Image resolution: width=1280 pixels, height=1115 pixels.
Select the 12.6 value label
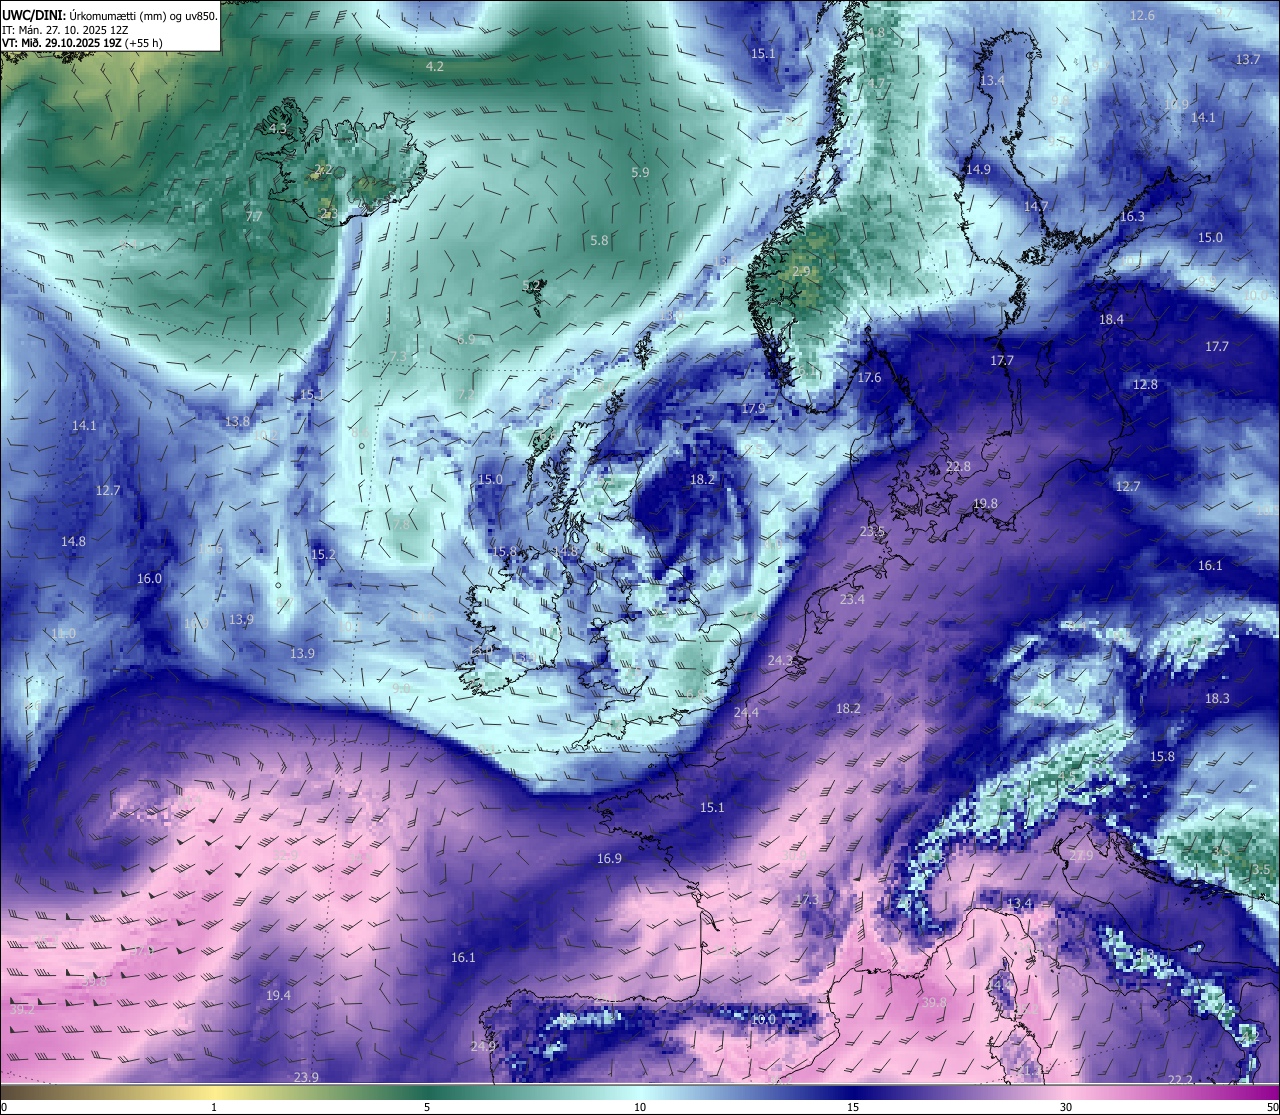click(x=1142, y=15)
